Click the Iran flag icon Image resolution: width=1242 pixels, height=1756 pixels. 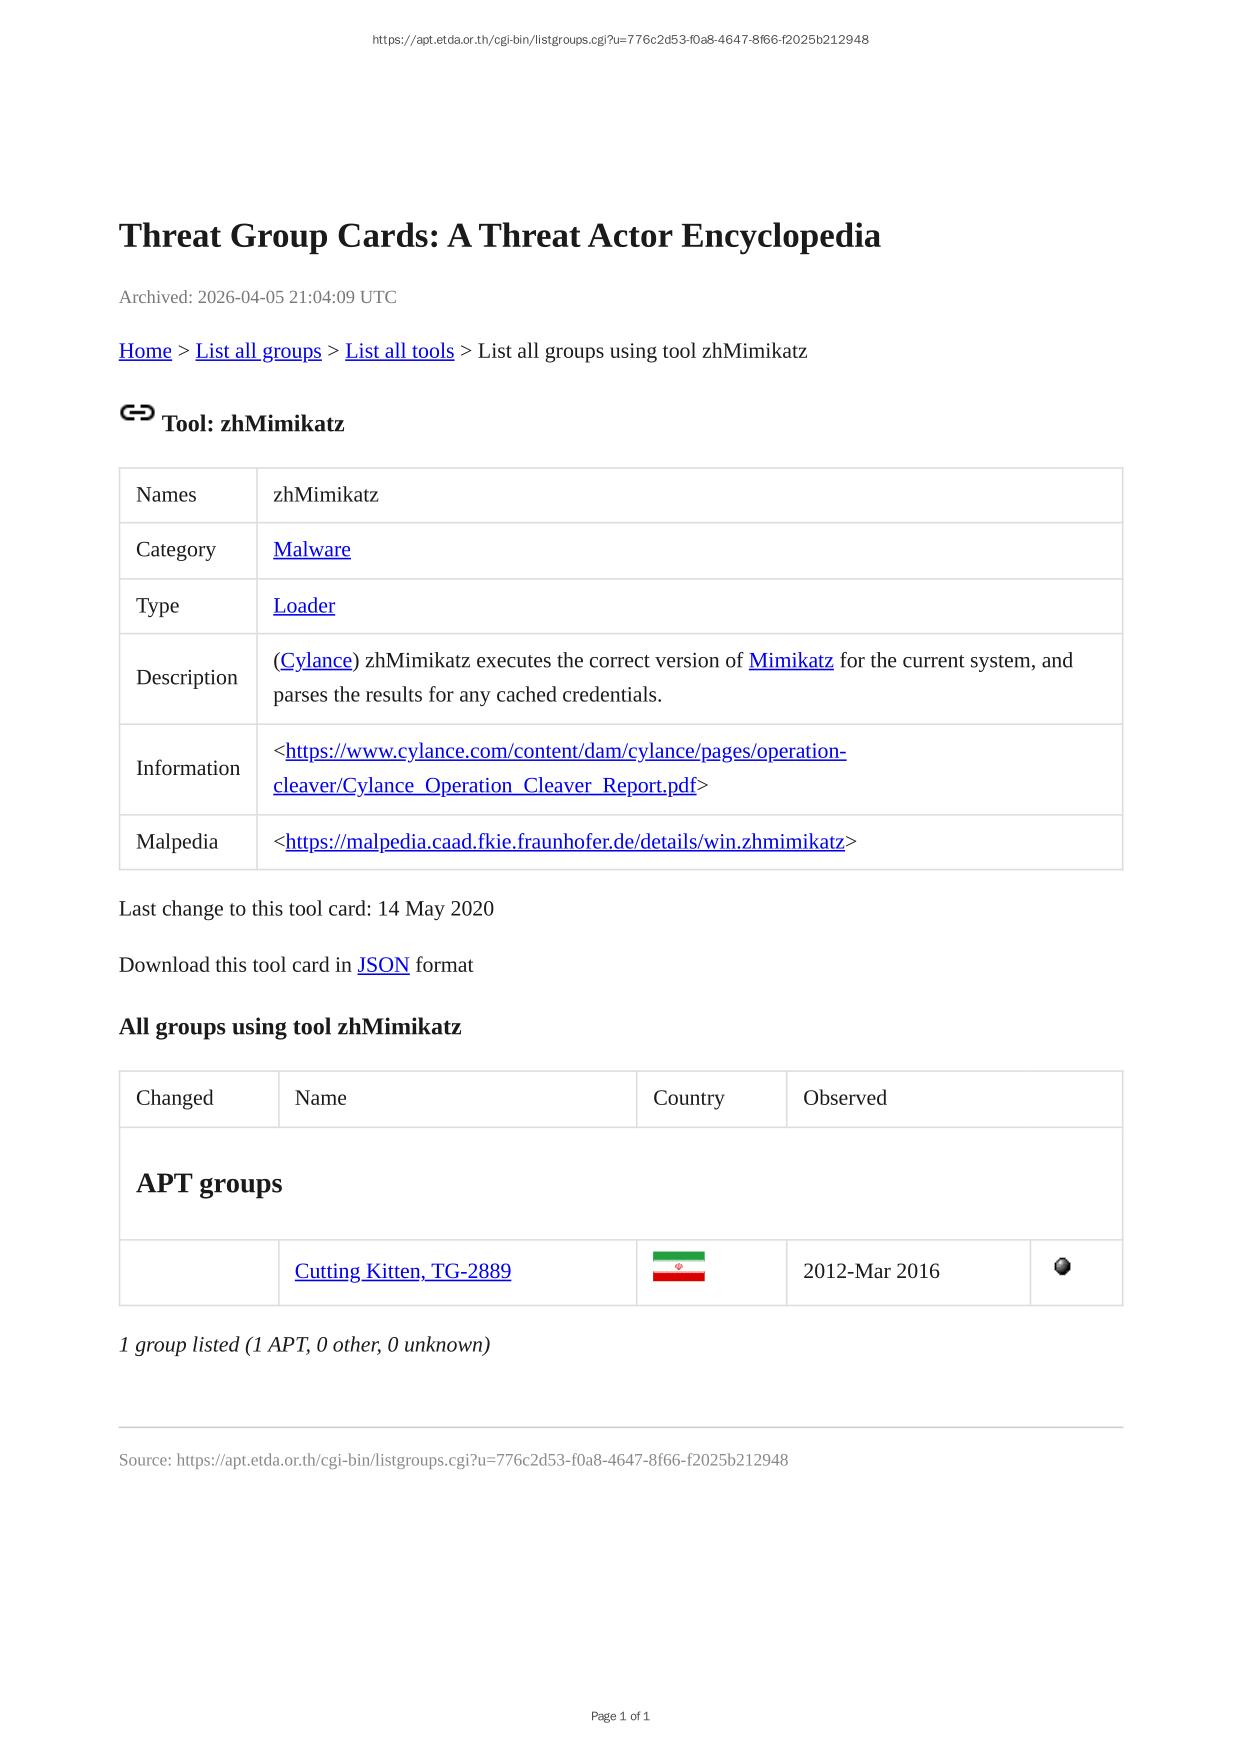click(678, 1267)
